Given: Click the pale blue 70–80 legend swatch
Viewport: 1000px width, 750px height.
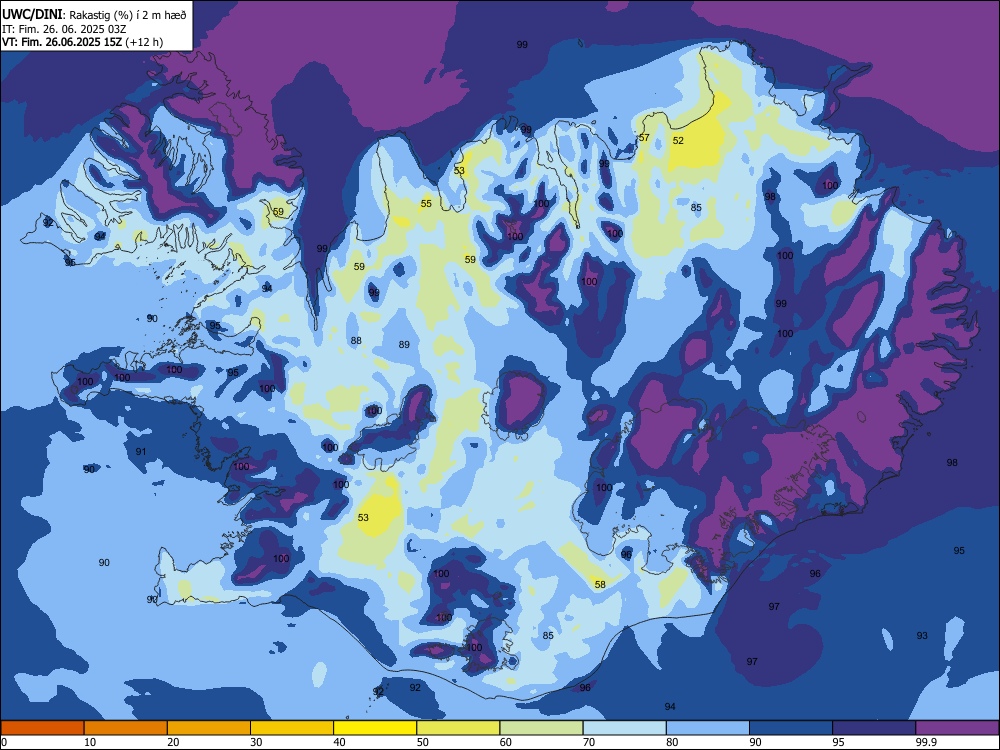Looking at the screenshot, I should (x=624, y=728).
